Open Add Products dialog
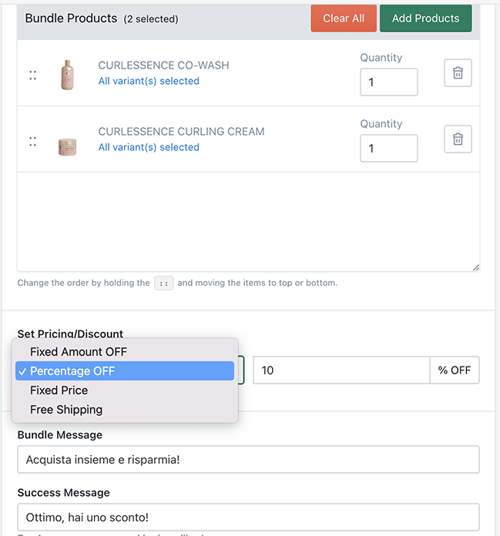Screen dimensions: 500x536 (425, 18)
